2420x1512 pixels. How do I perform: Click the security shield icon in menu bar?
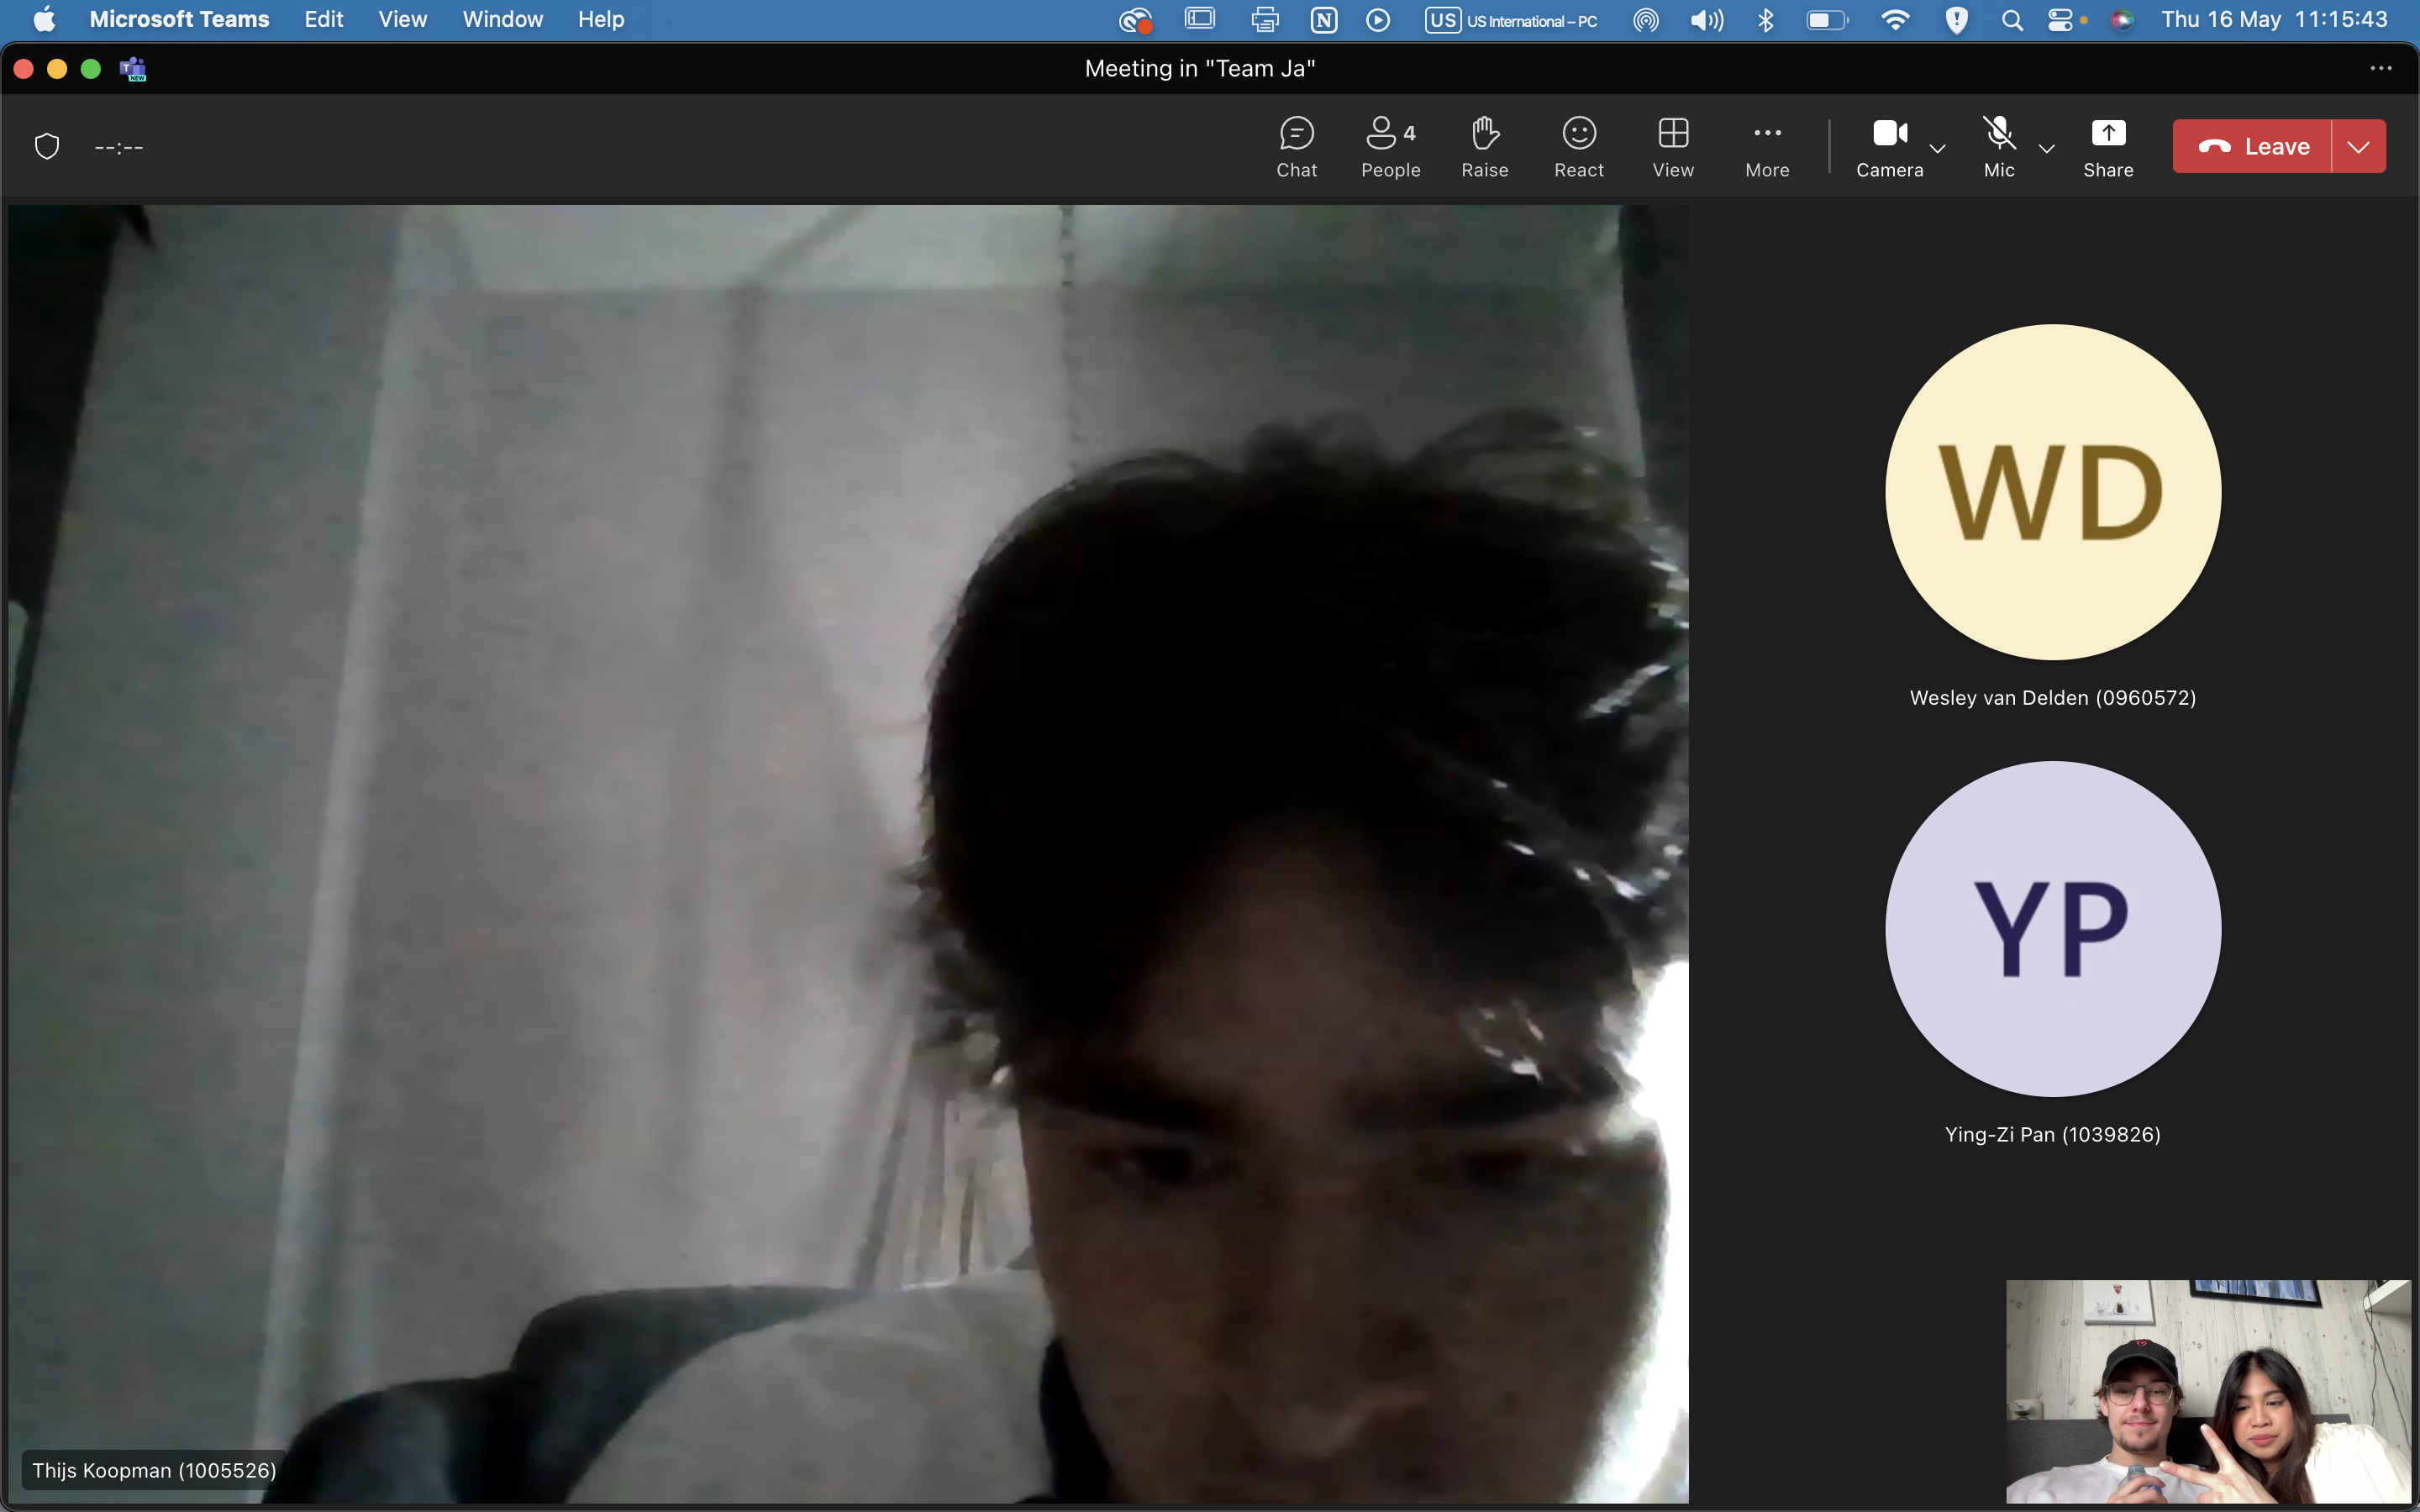pyautogui.click(x=1957, y=20)
